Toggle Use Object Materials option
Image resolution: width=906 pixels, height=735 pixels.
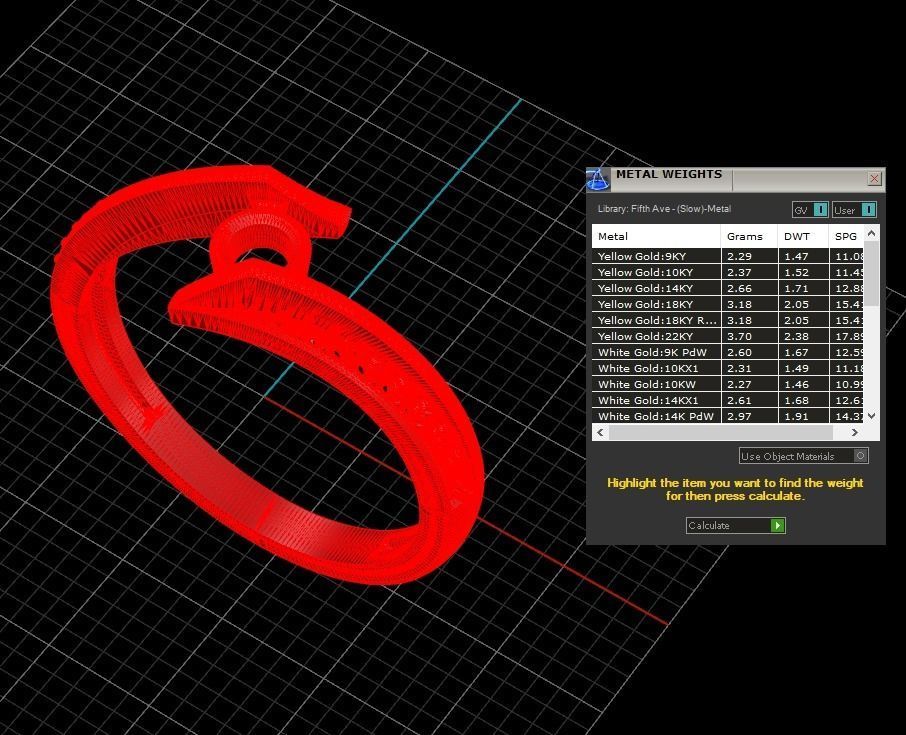(x=803, y=456)
